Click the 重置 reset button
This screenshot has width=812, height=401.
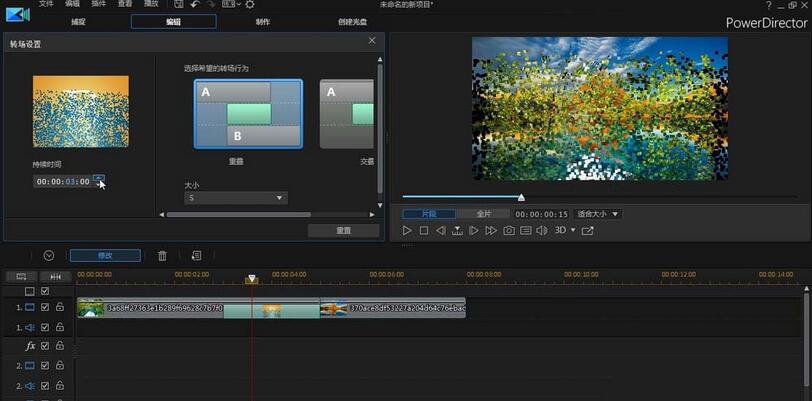343,231
